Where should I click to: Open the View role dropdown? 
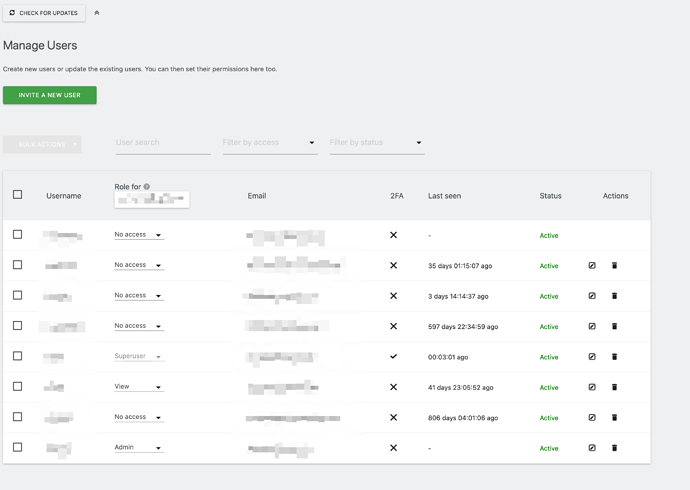[x=139, y=387]
